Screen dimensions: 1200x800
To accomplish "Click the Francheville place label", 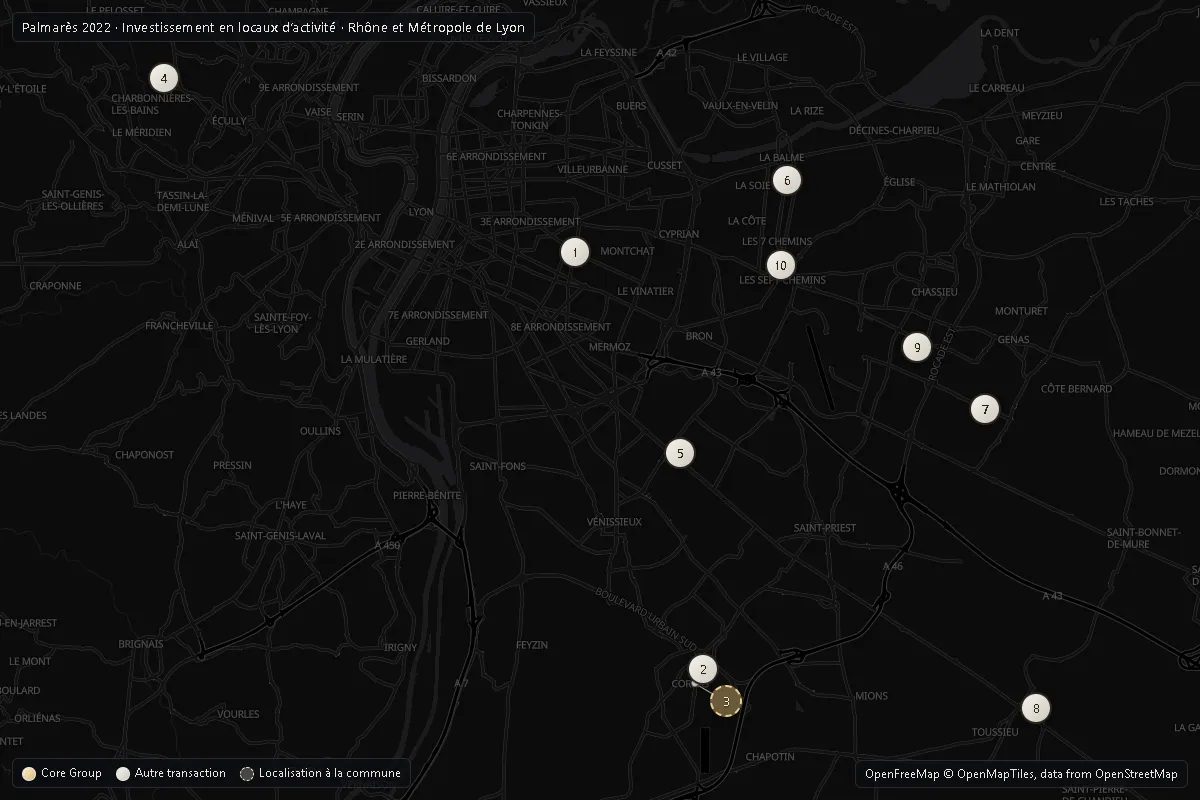I will coord(179,326).
